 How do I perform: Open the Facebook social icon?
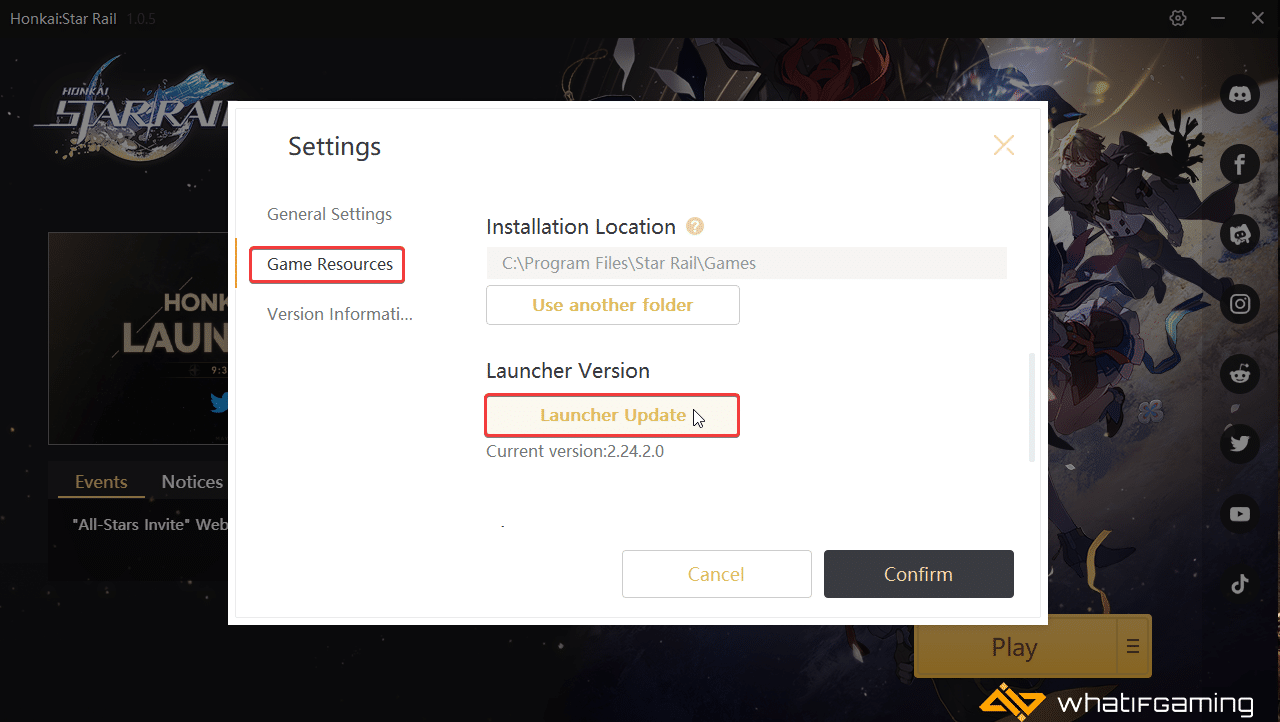coord(1240,164)
